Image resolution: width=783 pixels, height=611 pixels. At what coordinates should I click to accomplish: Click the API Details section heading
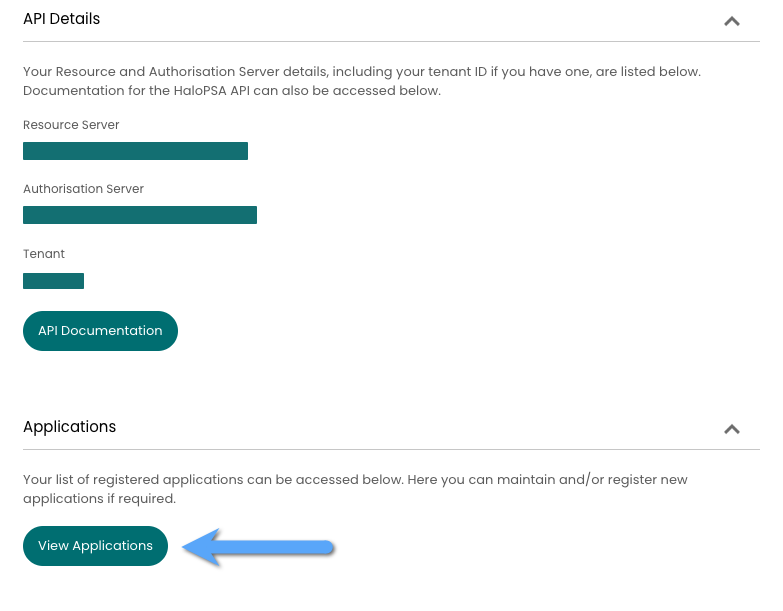61,19
